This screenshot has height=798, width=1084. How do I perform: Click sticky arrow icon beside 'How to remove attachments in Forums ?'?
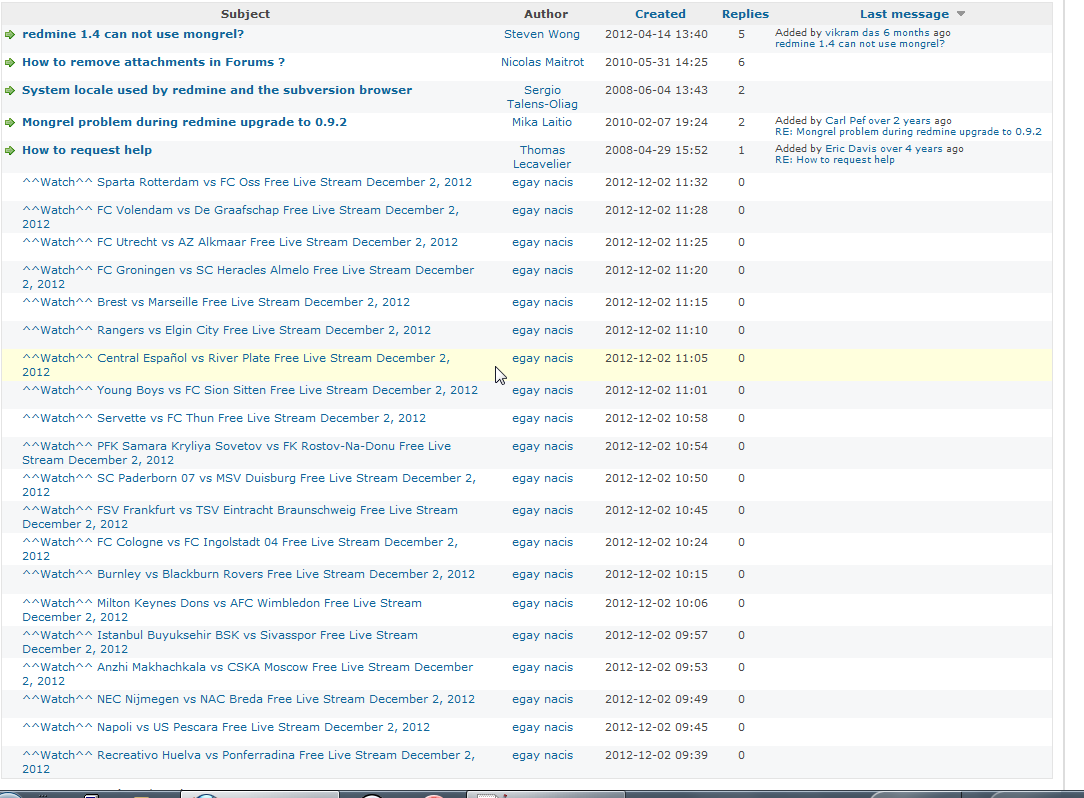[x=10, y=62]
